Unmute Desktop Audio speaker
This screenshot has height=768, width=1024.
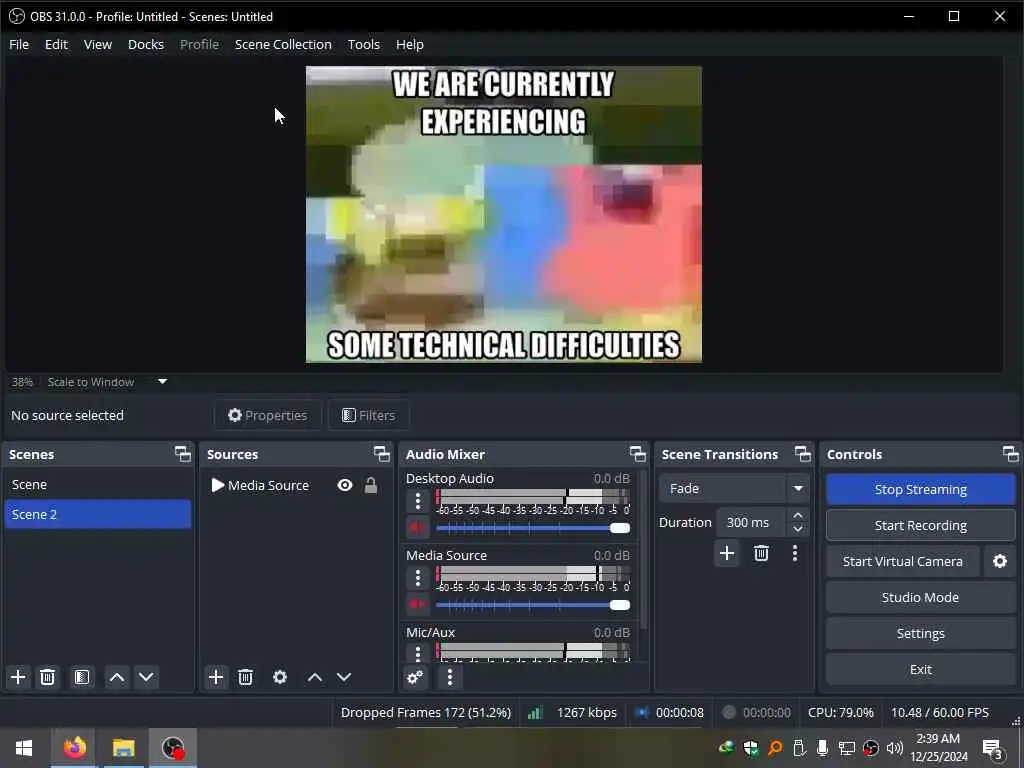point(417,527)
